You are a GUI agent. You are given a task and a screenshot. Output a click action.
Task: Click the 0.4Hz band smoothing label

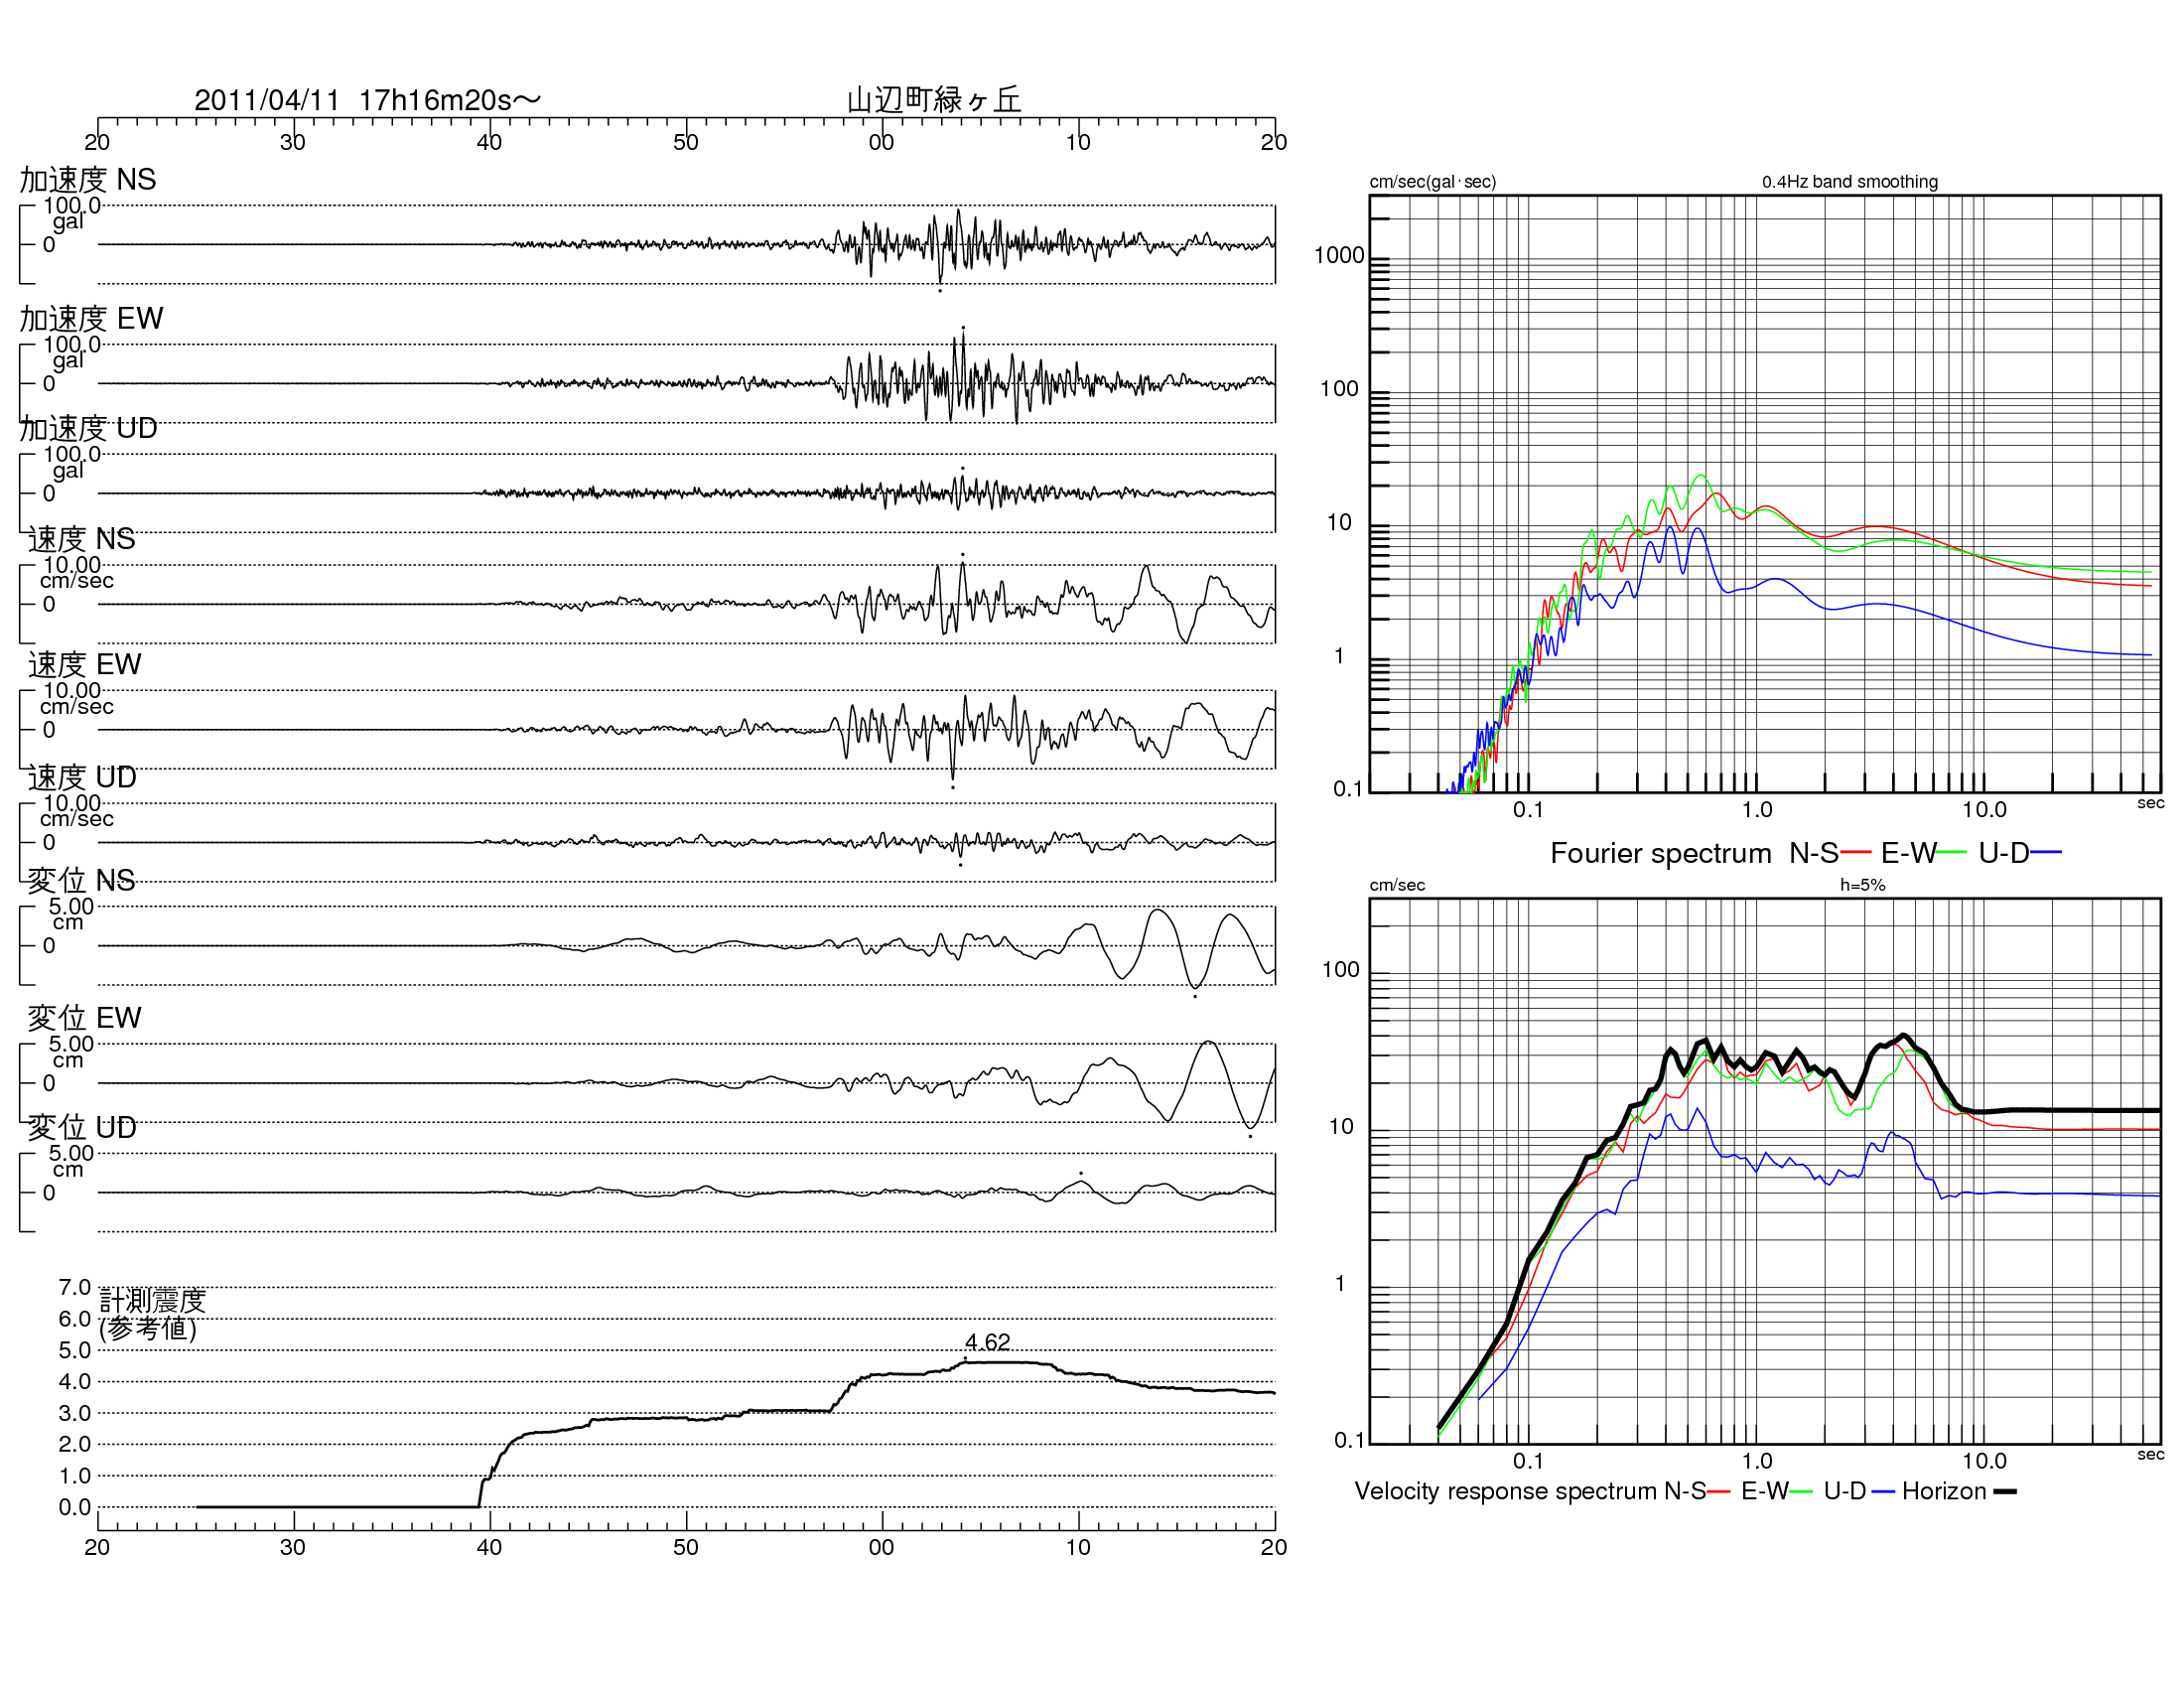click(1849, 182)
